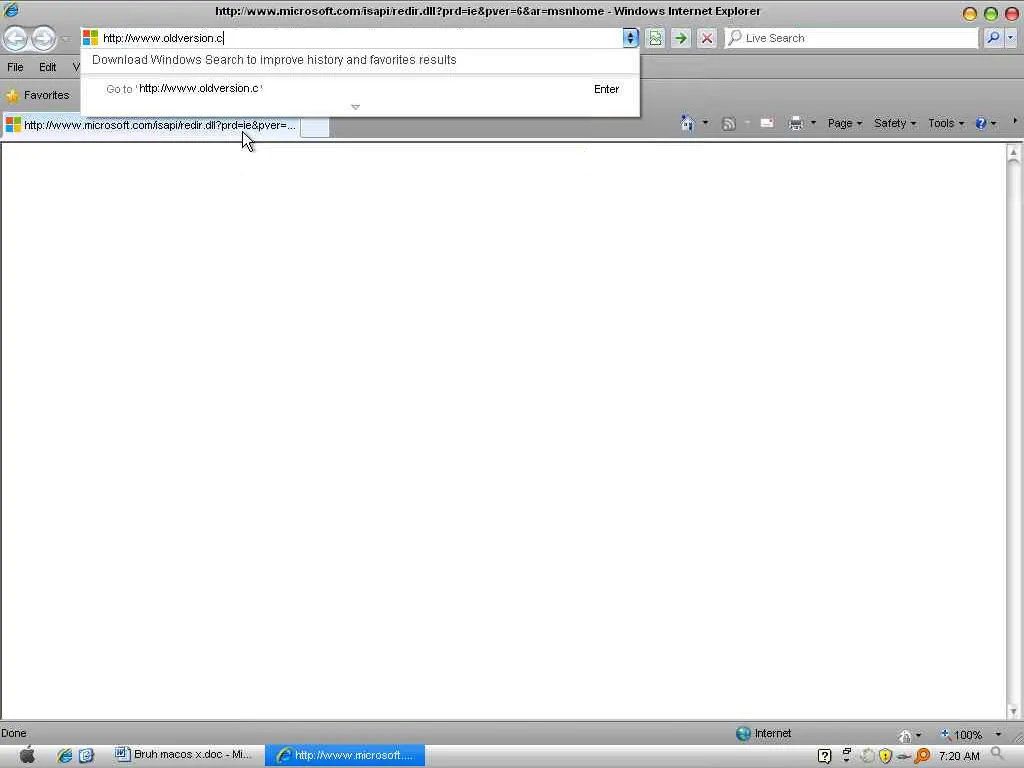The image size is (1024, 768).
Task: Click the green Go arrow button
Action: [x=681, y=39]
